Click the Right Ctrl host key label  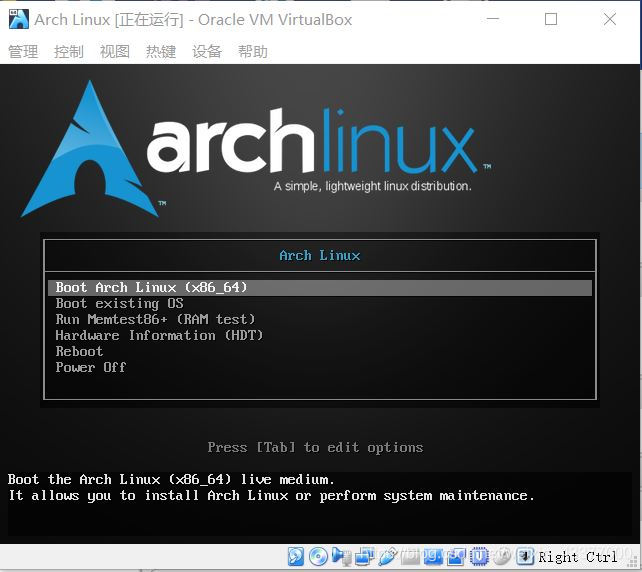(578, 557)
